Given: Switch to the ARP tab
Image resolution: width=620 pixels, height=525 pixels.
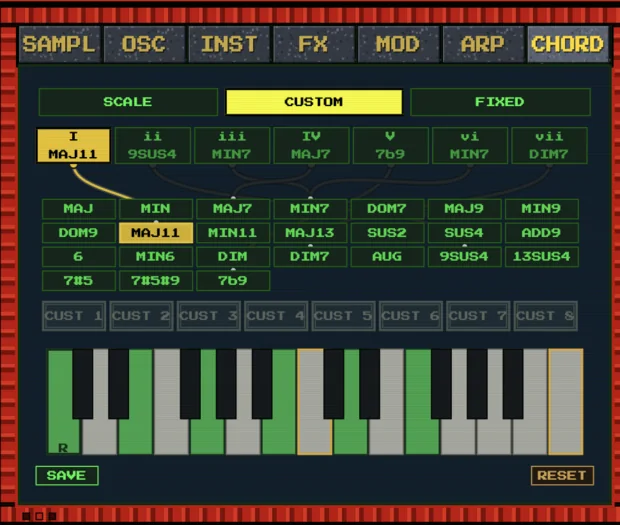Looking at the screenshot, I should tap(483, 44).
